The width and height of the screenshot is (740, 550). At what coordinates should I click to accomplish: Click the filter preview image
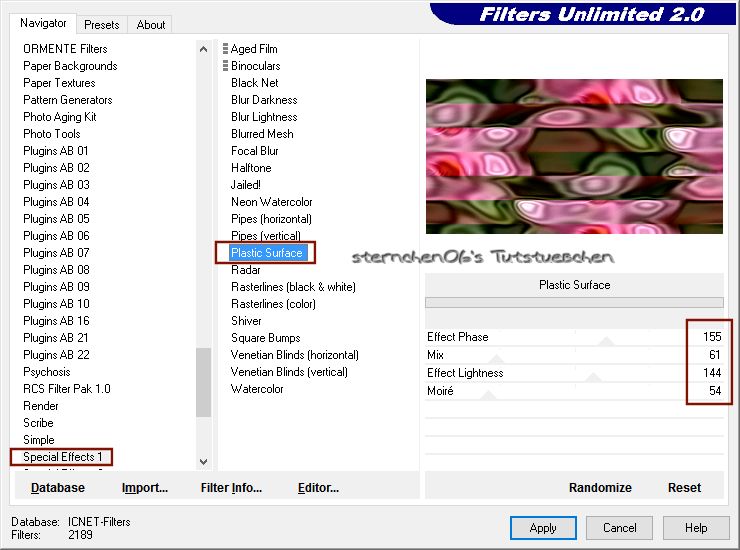point(574,157)
